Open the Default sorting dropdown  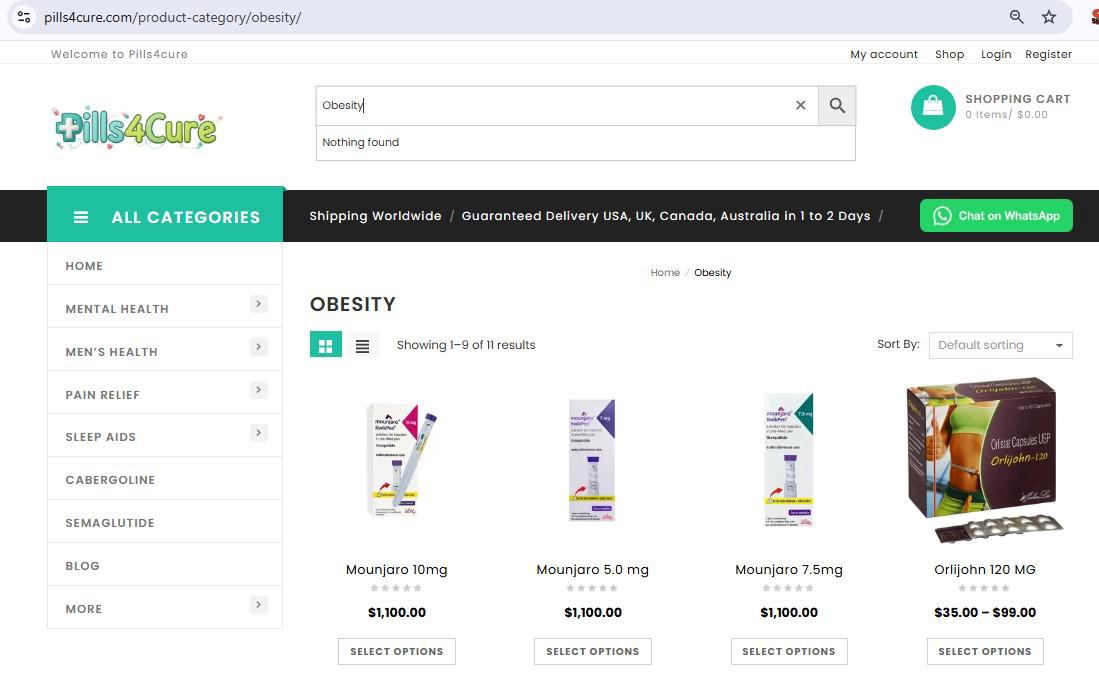point(1000,345)
